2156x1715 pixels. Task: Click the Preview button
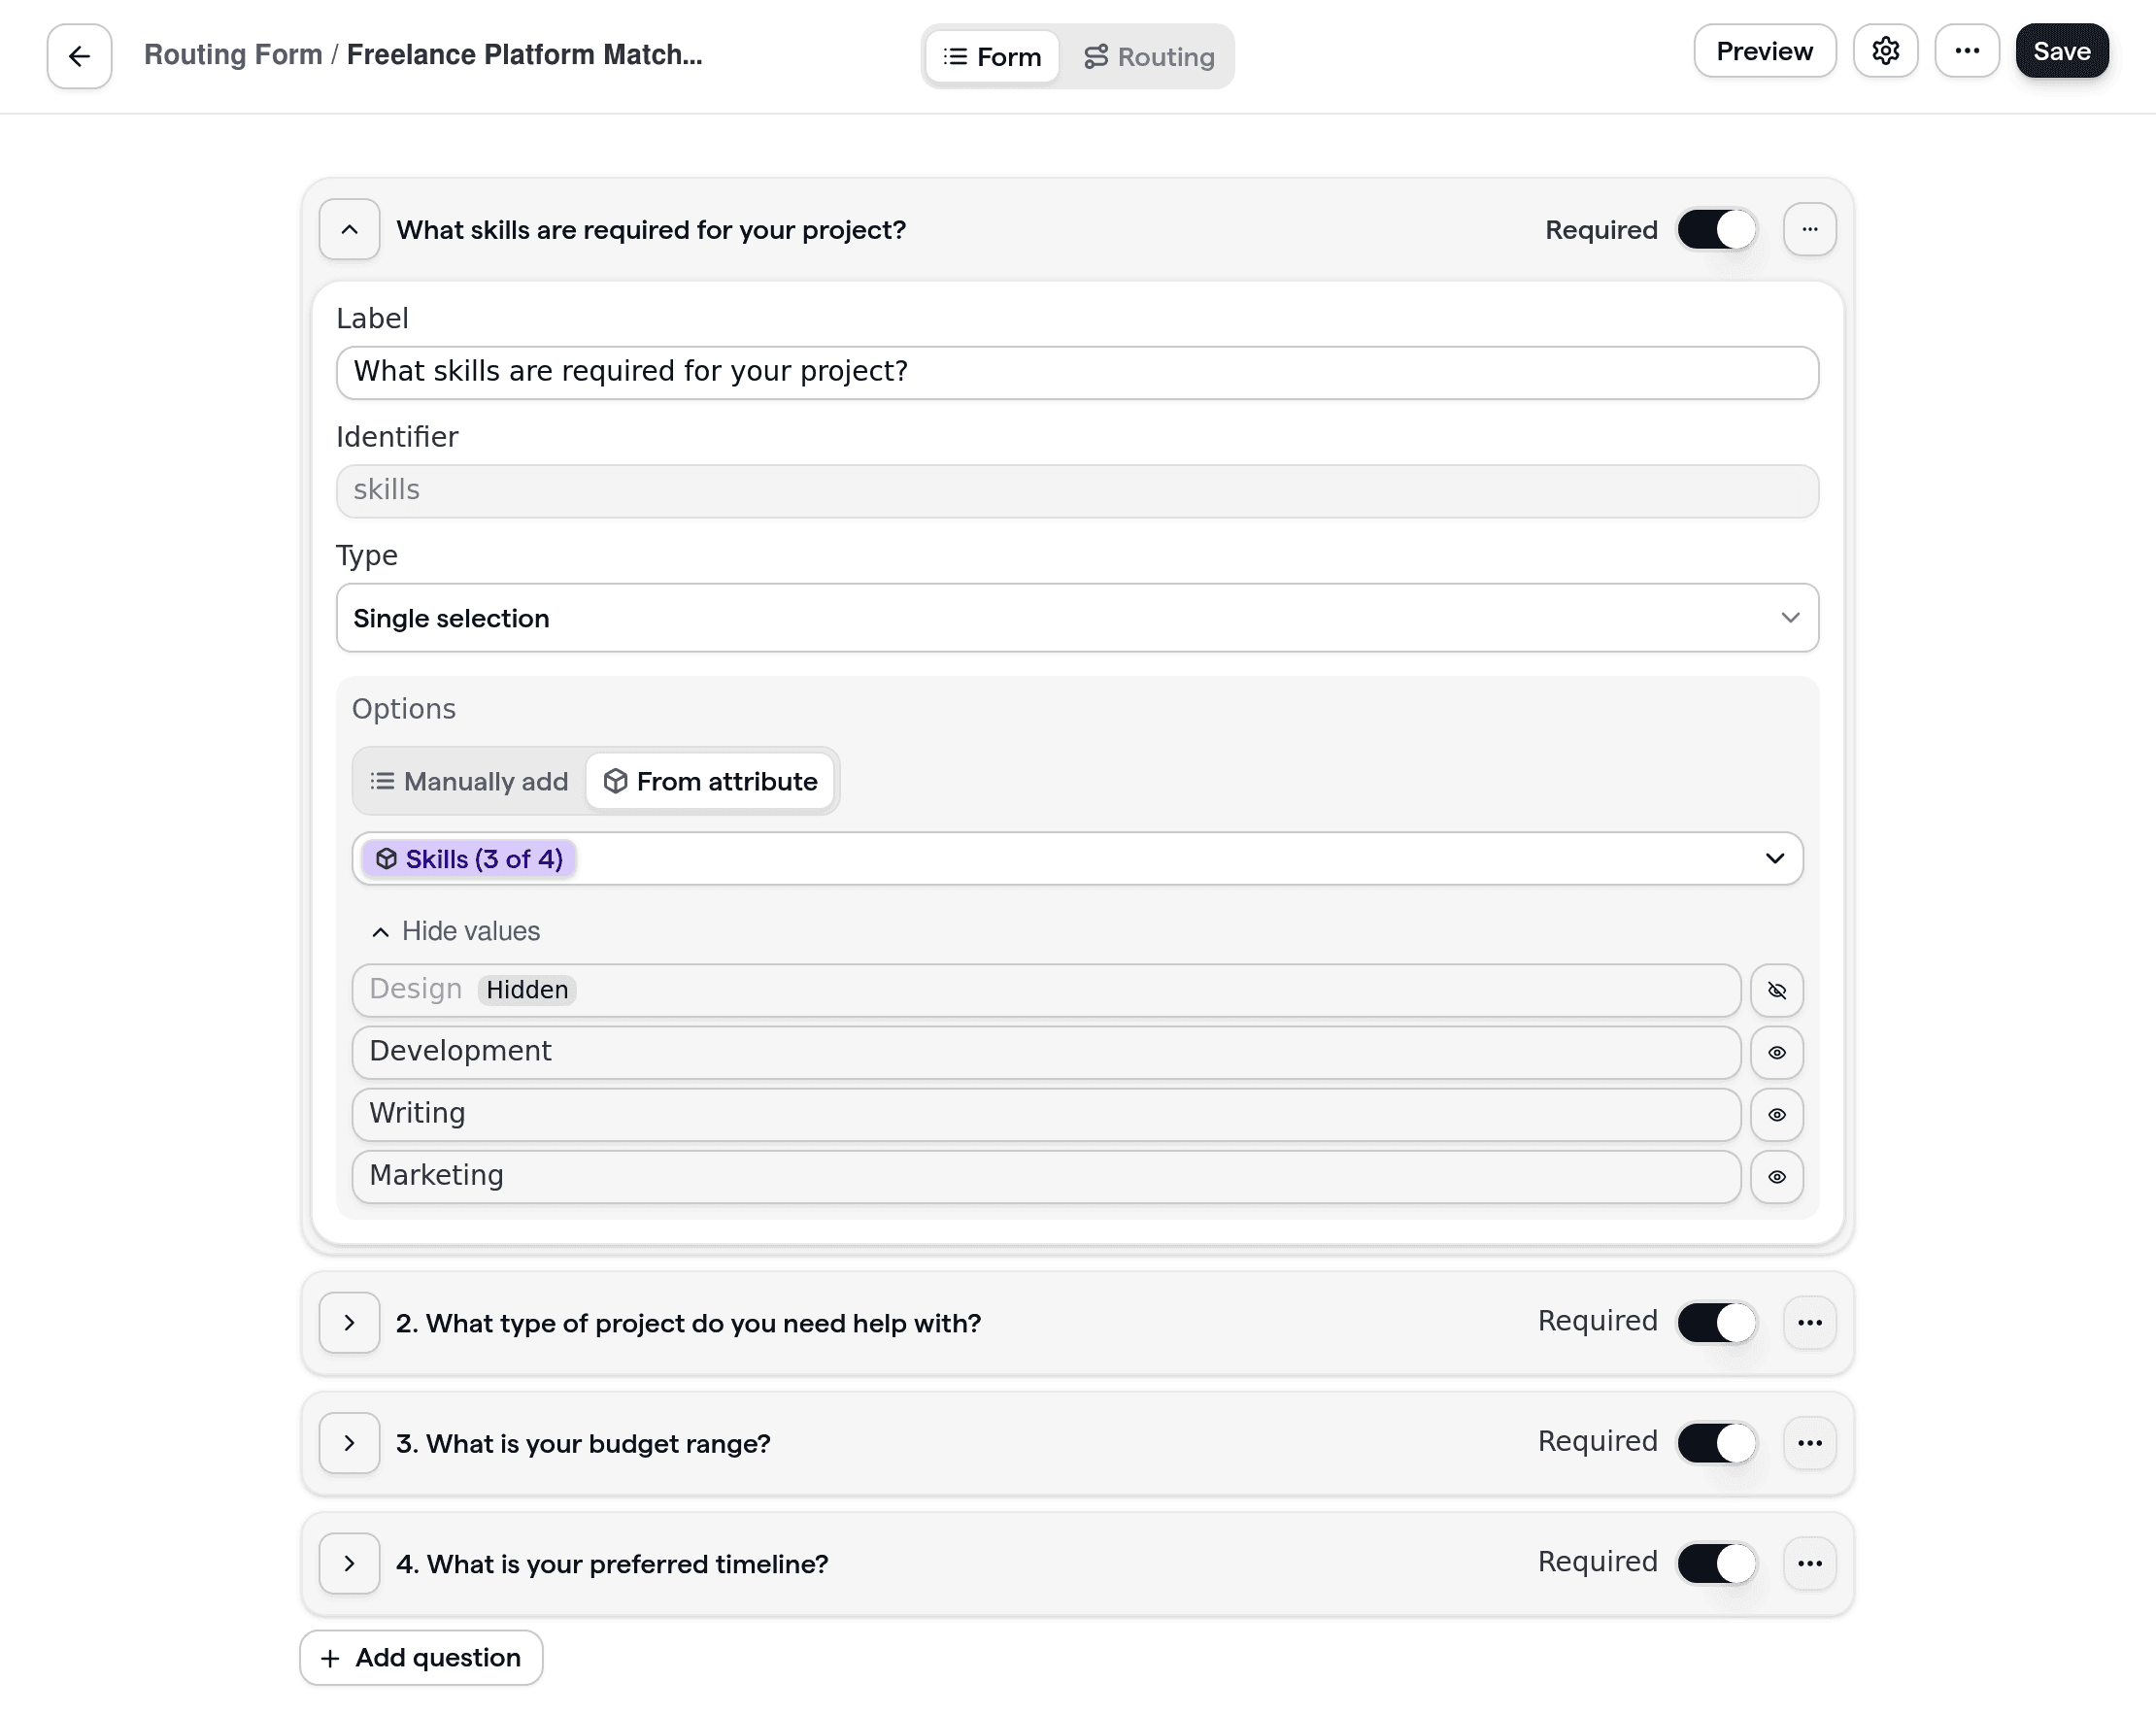tap(1763, 50)
